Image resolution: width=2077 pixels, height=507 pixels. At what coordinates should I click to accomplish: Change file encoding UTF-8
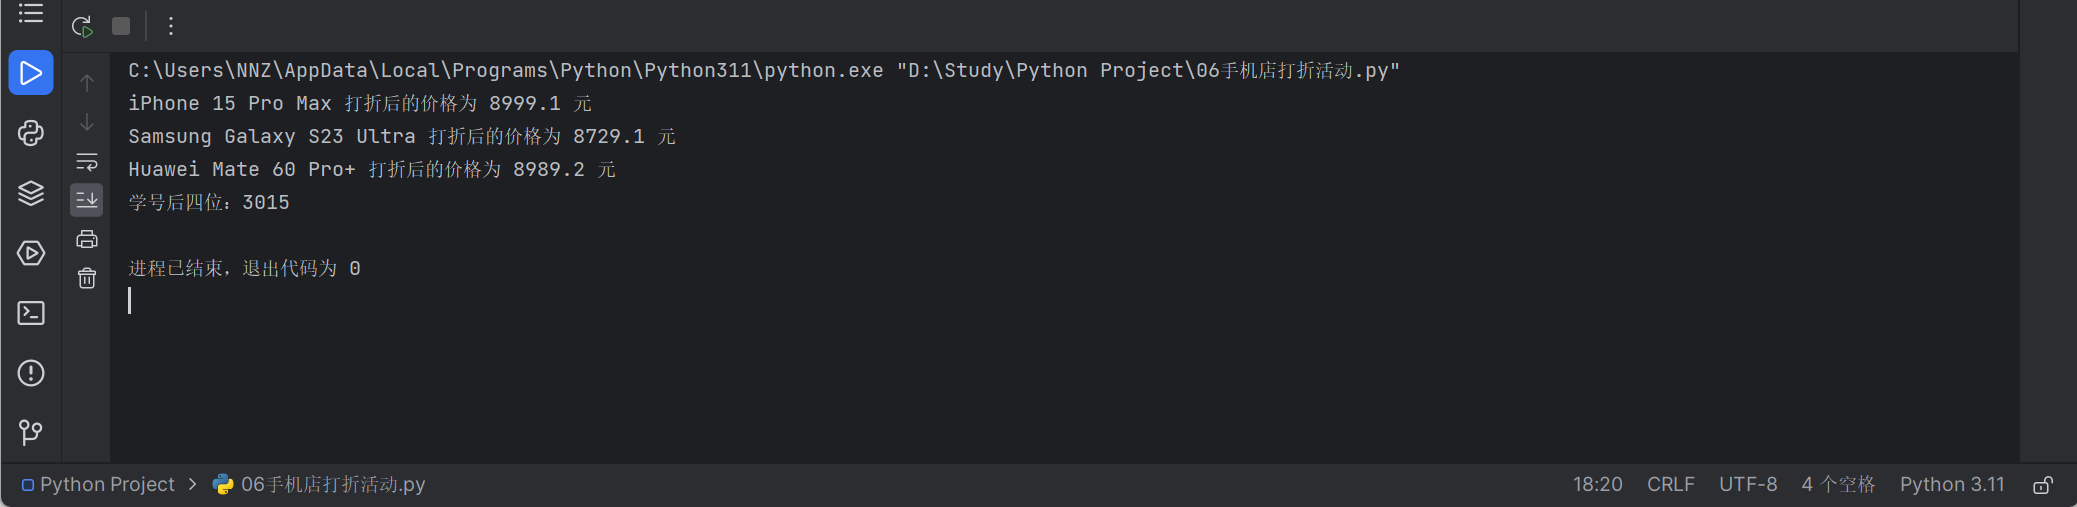click(1747, 485)
